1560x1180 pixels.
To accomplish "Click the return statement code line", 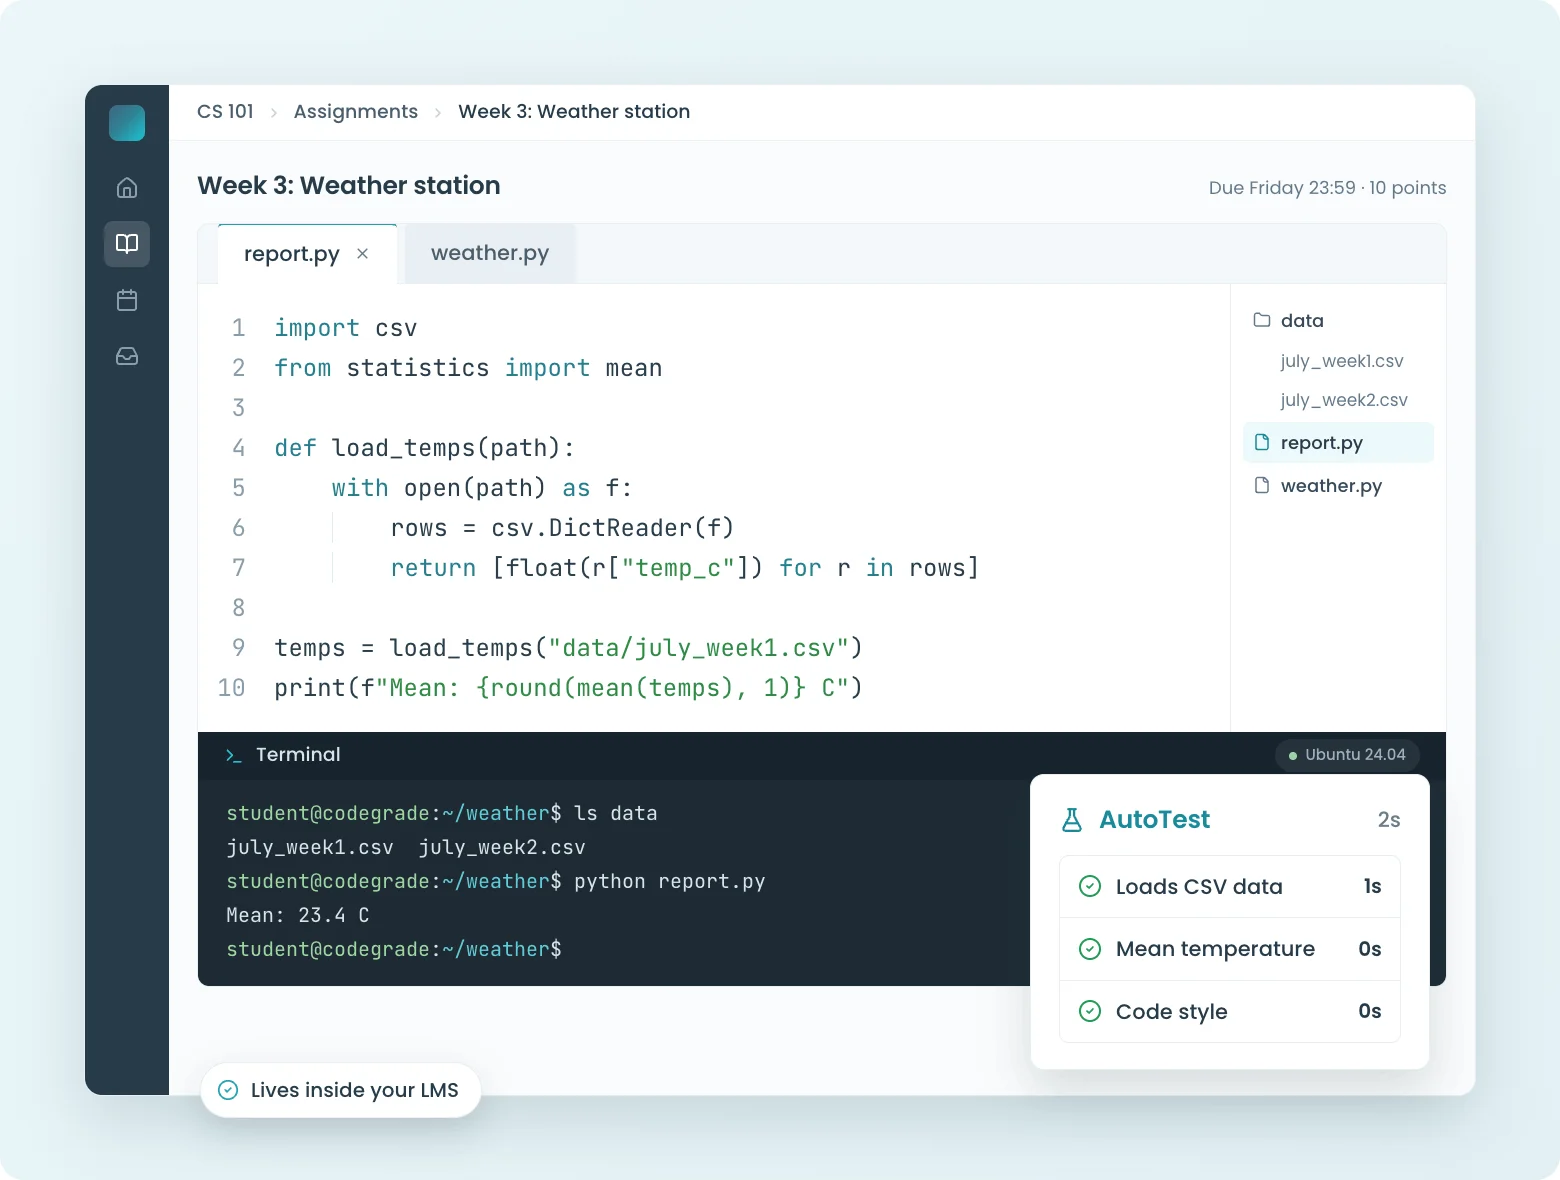I will [x=684, y=568].
